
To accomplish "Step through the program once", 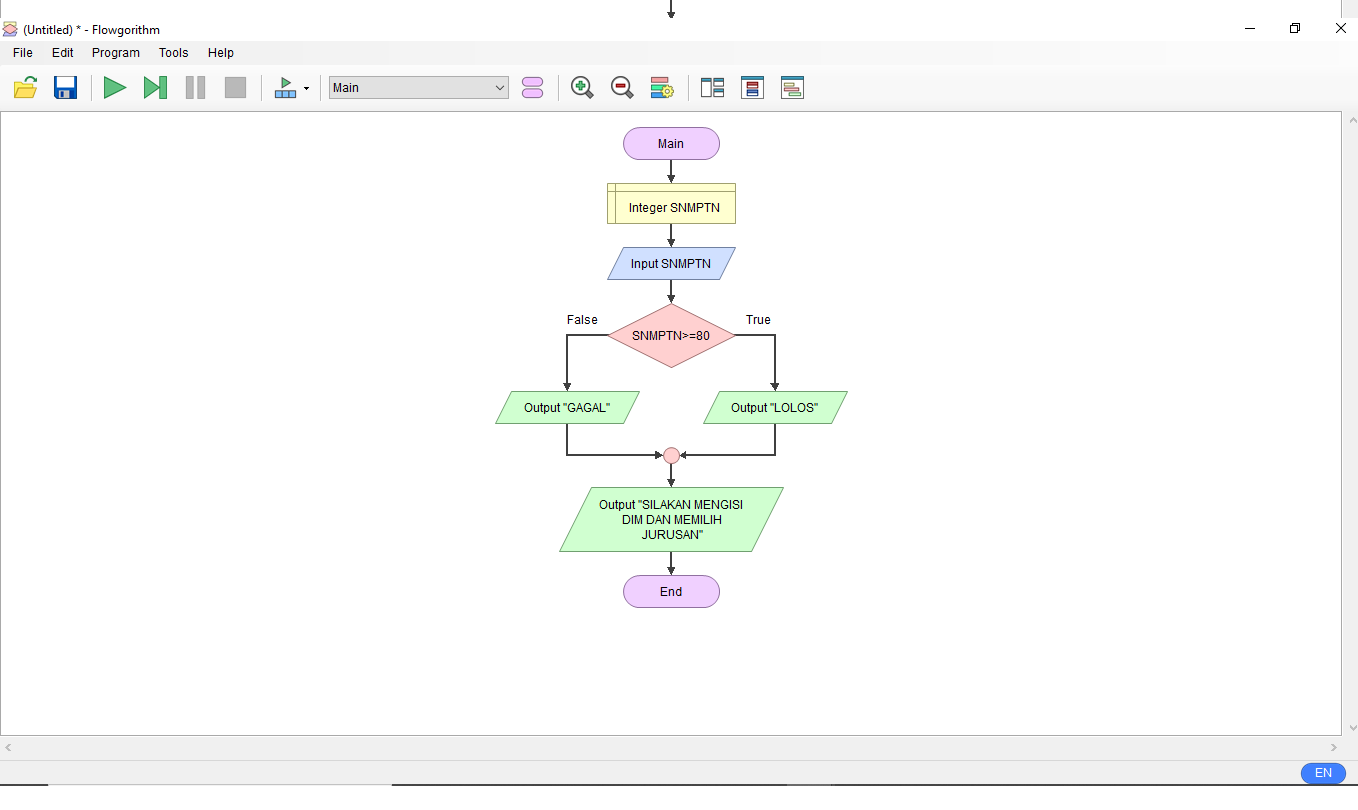I will (155, 87).
